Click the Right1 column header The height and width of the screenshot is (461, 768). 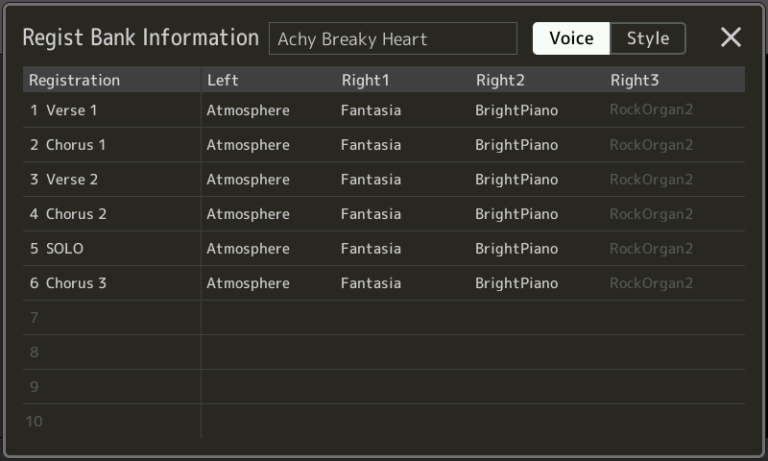click(365, 80)
